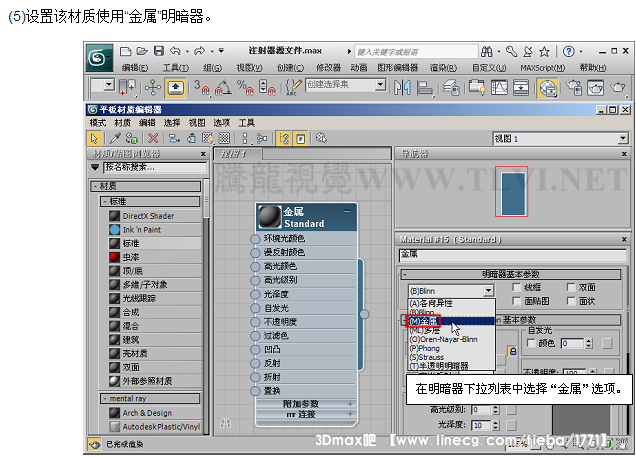This screenshot has height=457, width=636.
Task: Select Ink 'n Paint material
Action: pyautogui.click(x=155, y=230)
